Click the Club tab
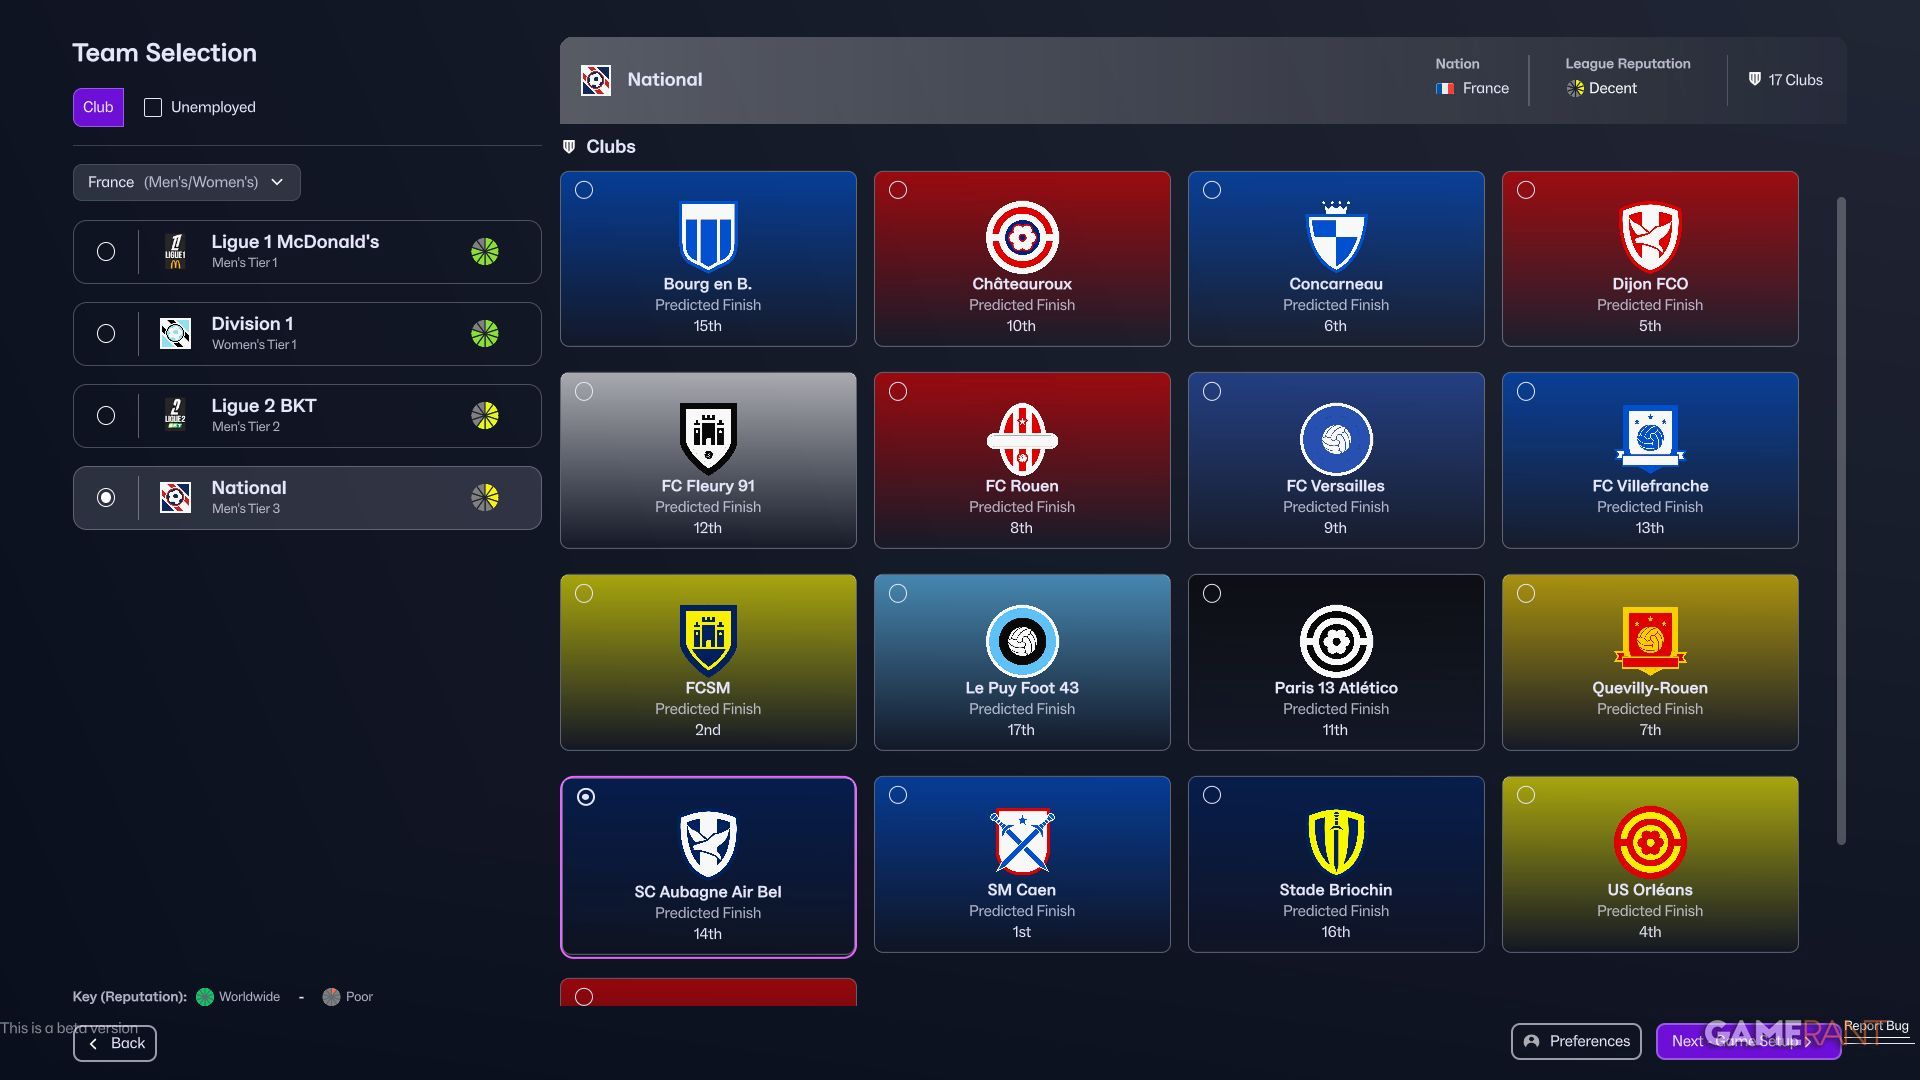This screenshot has width=1920, height=1080. (x=98, y=107)
